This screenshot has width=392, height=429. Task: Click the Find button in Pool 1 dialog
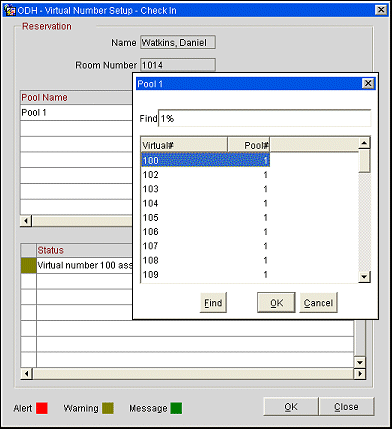[x=213, y=303]
